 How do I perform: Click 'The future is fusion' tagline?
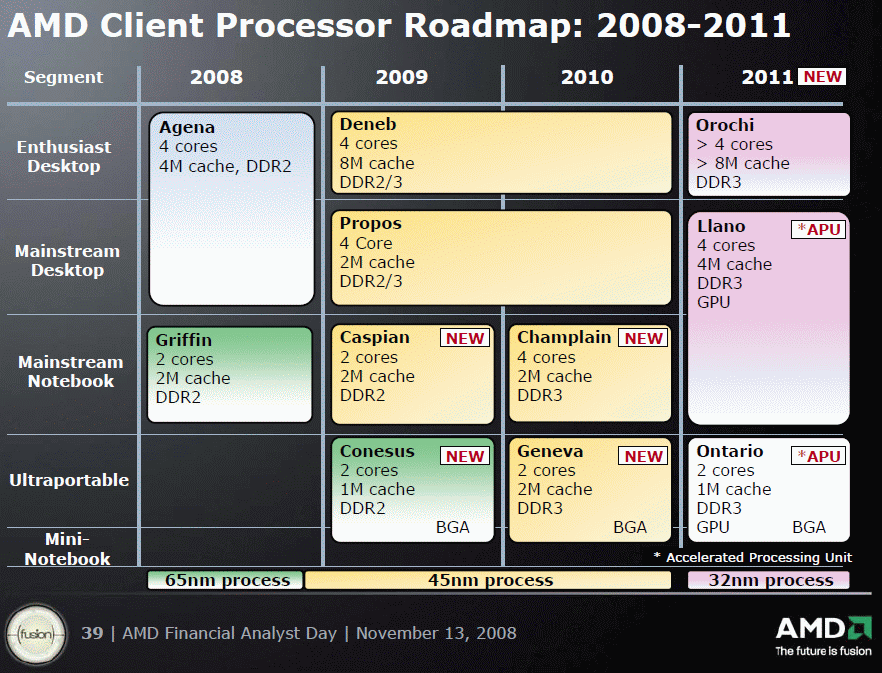point(824,651)
